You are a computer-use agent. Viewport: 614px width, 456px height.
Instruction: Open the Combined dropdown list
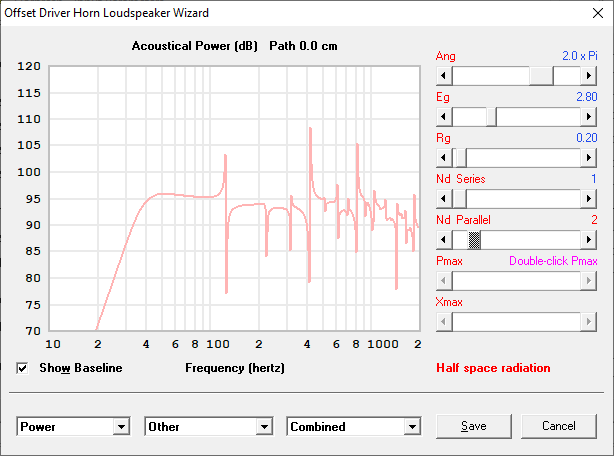412,427
